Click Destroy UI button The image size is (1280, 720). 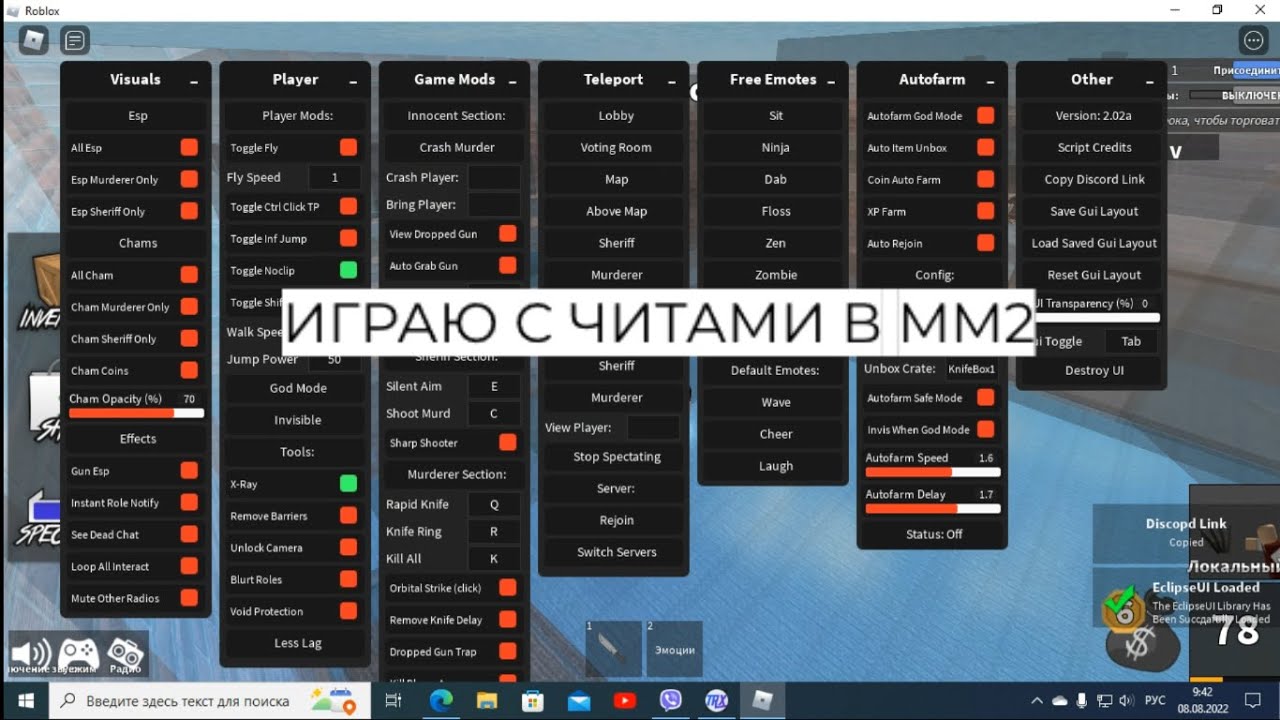1094,371
